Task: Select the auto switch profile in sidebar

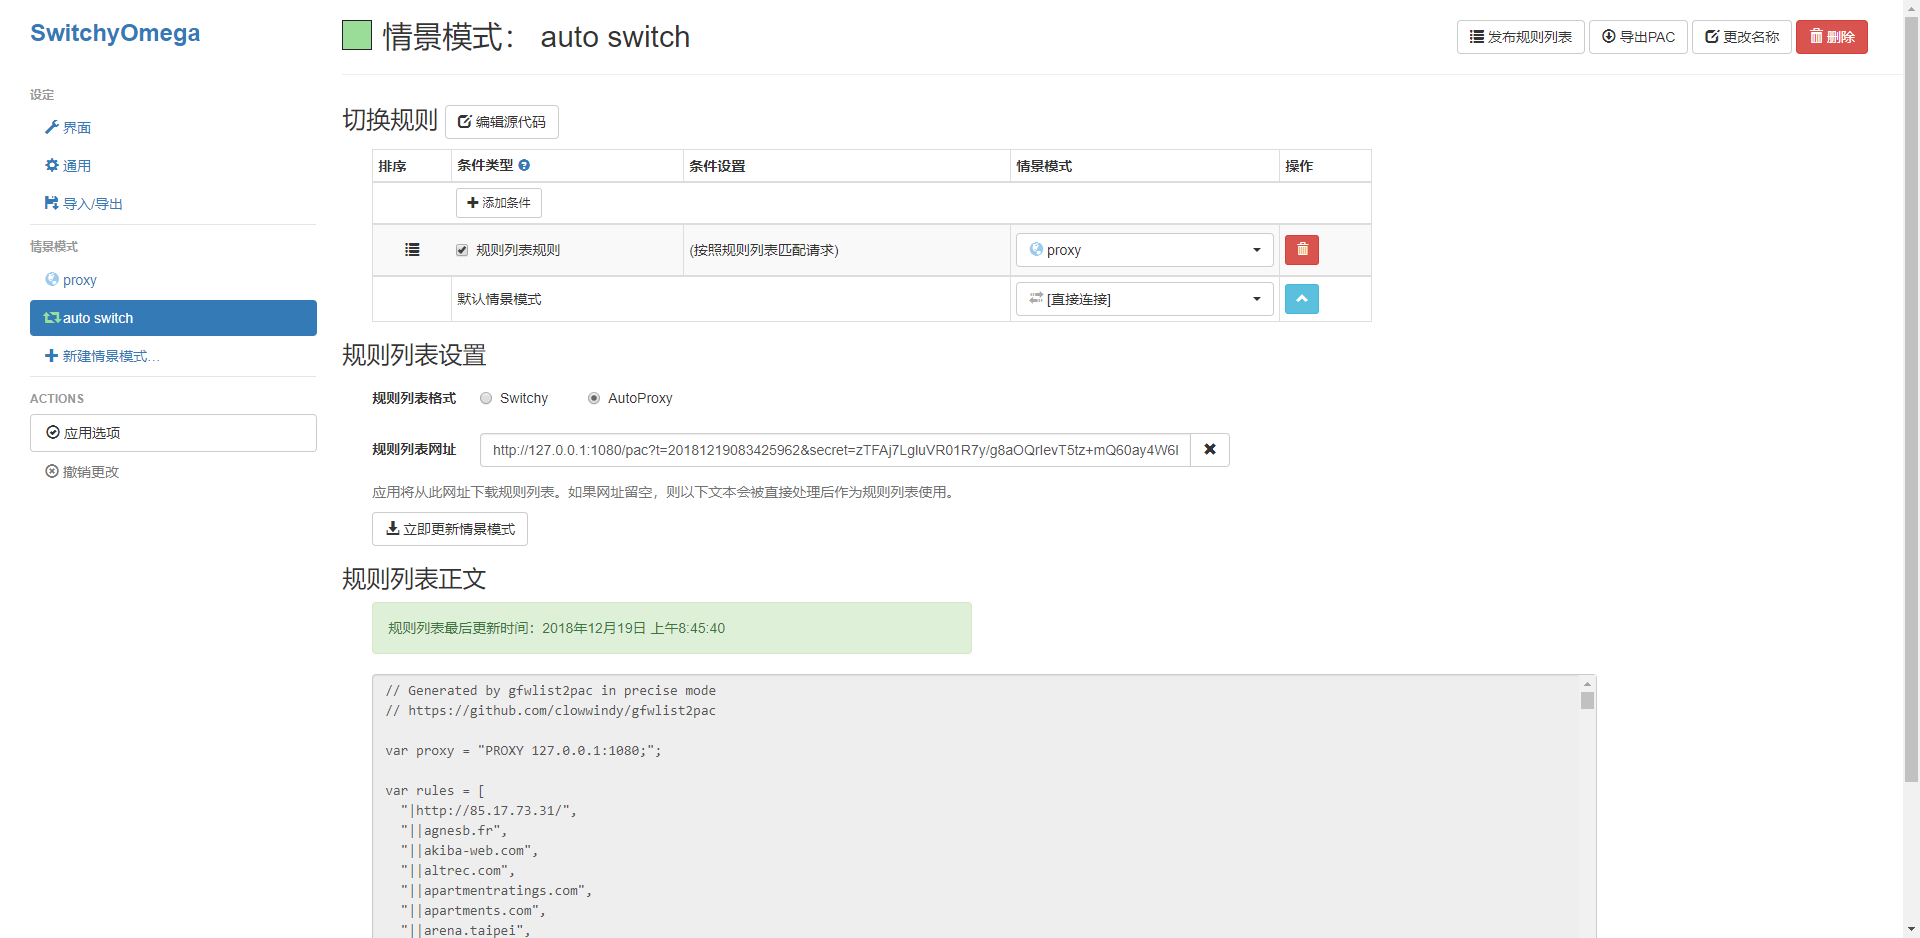Action: [173, 318]
